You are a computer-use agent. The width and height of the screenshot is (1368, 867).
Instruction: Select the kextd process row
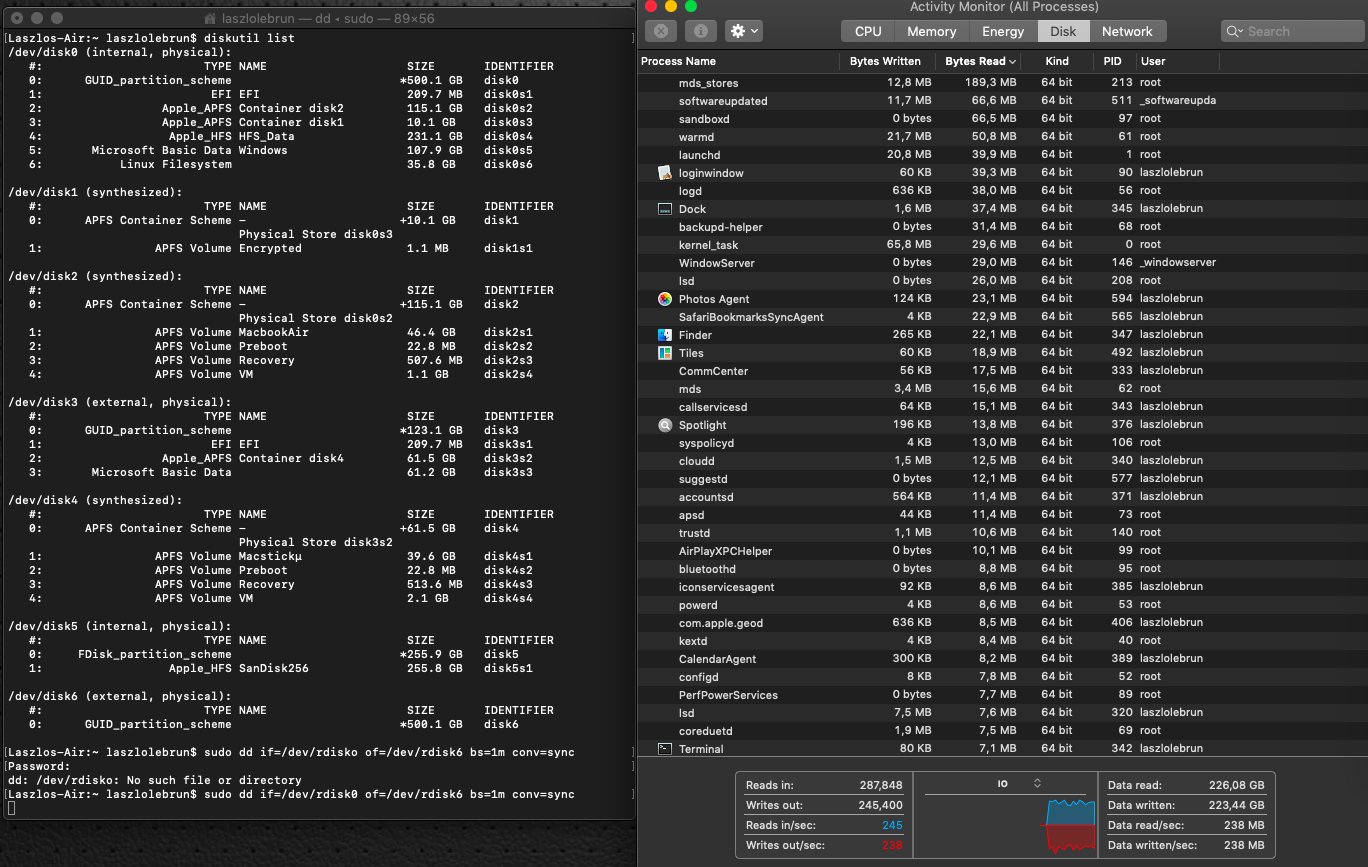point(1003,641)
